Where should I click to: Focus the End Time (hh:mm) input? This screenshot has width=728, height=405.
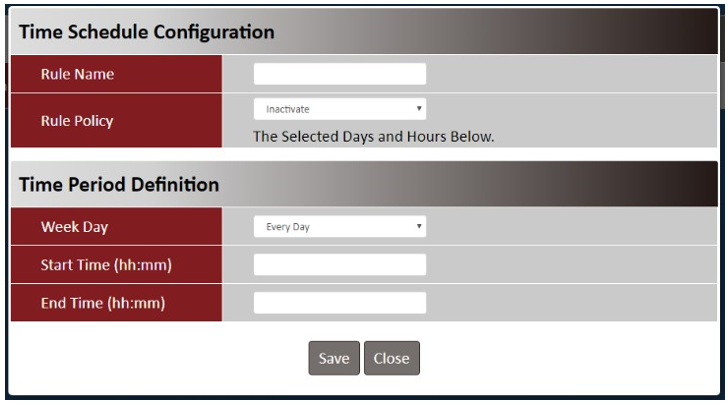click(x=340, y=303)
